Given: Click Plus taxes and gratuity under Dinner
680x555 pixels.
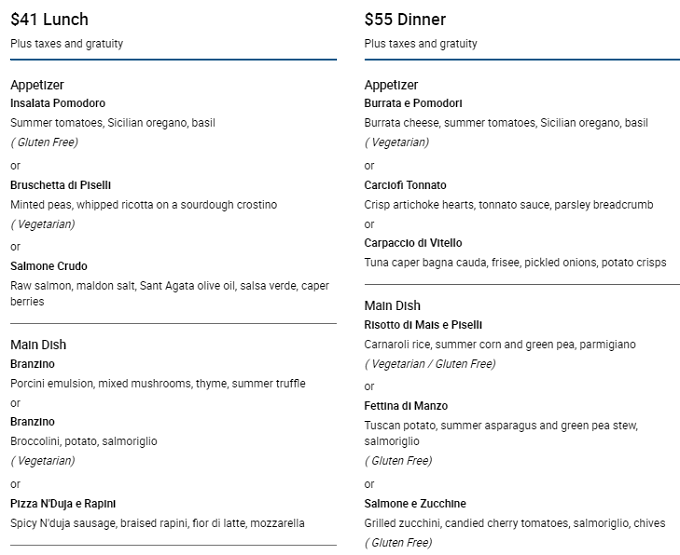Looking at the screenshot, I should point(421,43).
